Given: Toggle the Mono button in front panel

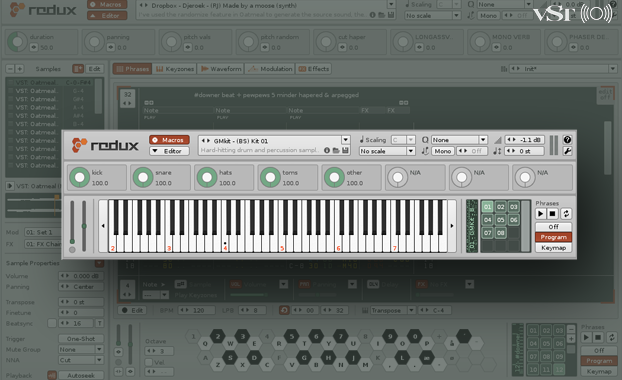Looking at the screenshot, I should click(442, 151).
